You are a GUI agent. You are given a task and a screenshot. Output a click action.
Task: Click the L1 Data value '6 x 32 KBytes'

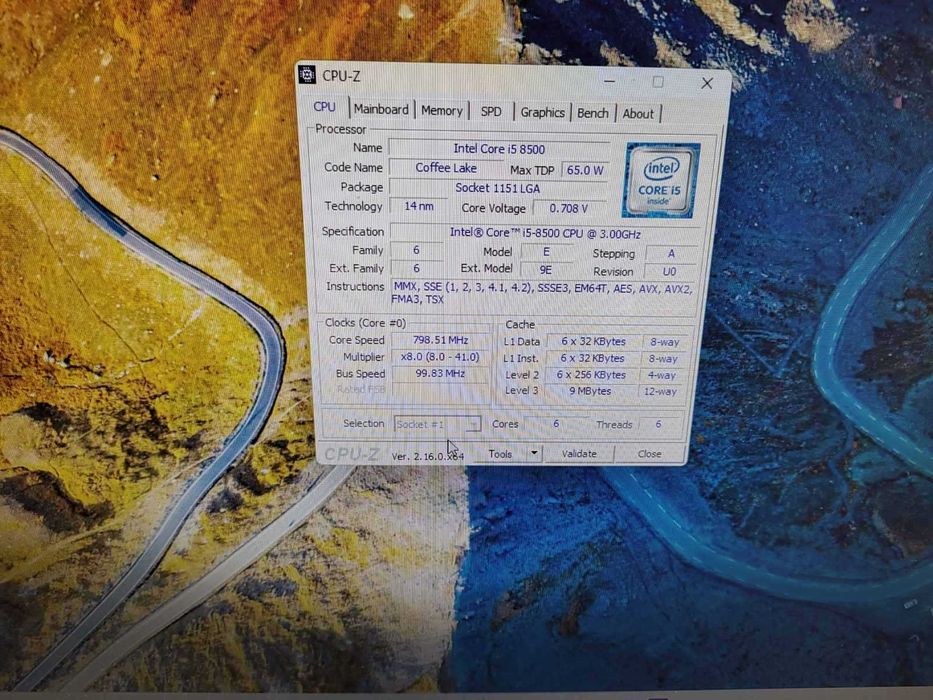click(x=593, y=342)
